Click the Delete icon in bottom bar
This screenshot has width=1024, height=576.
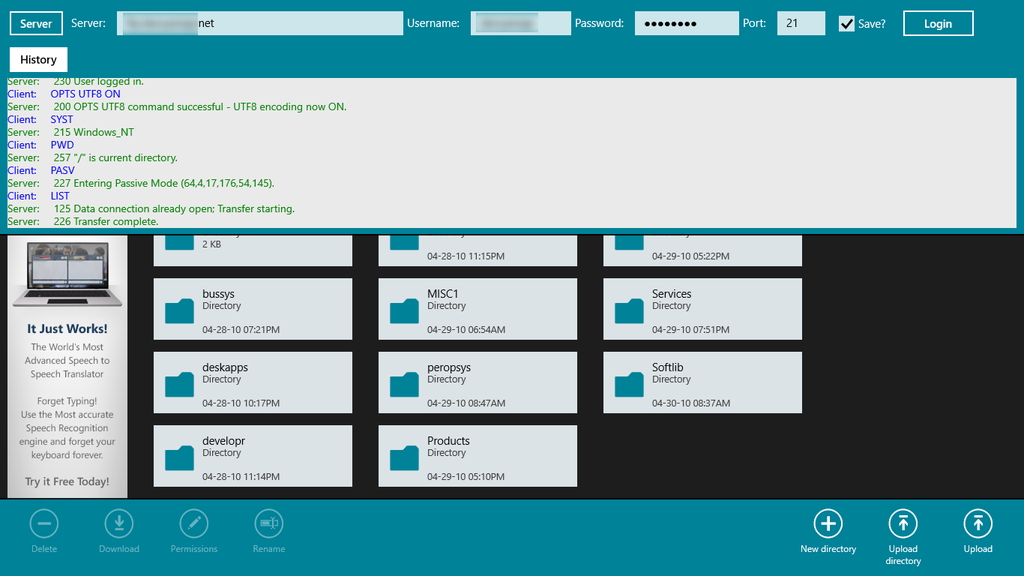44,523
